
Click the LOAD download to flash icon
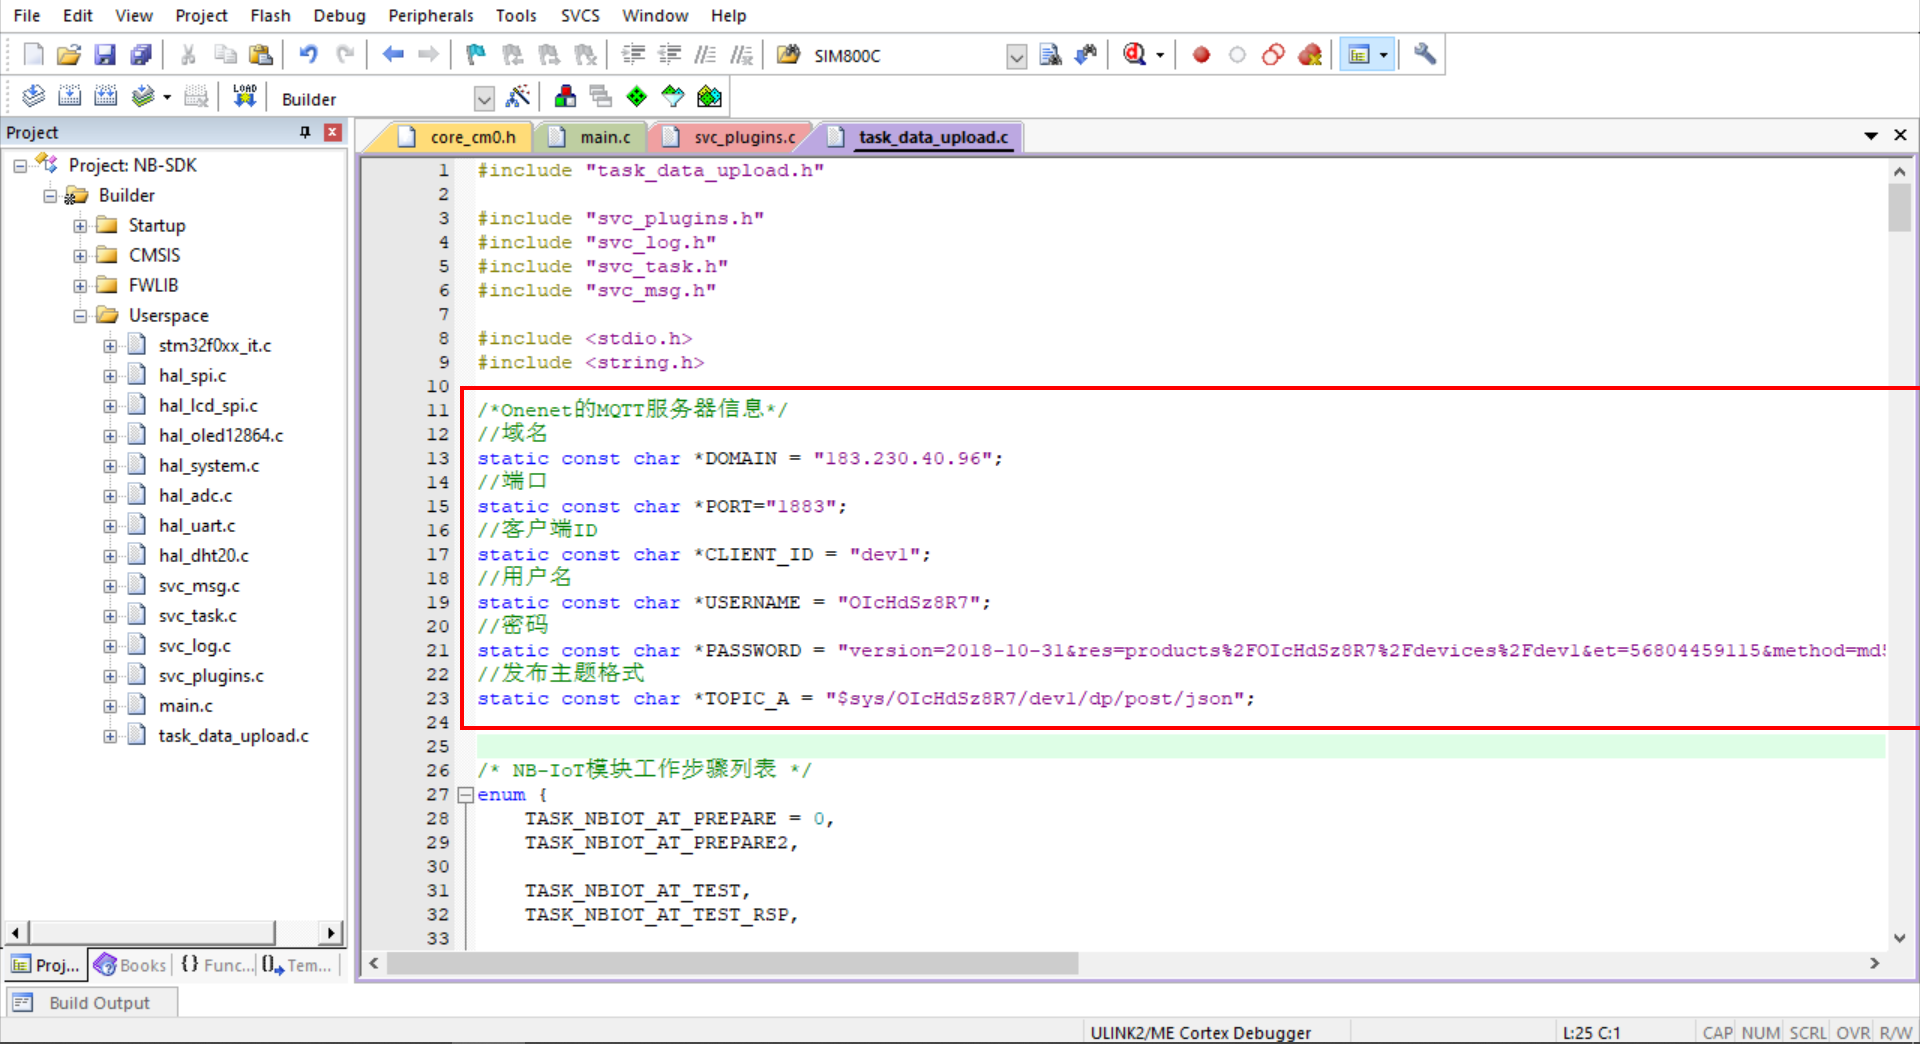coord(245,97)
